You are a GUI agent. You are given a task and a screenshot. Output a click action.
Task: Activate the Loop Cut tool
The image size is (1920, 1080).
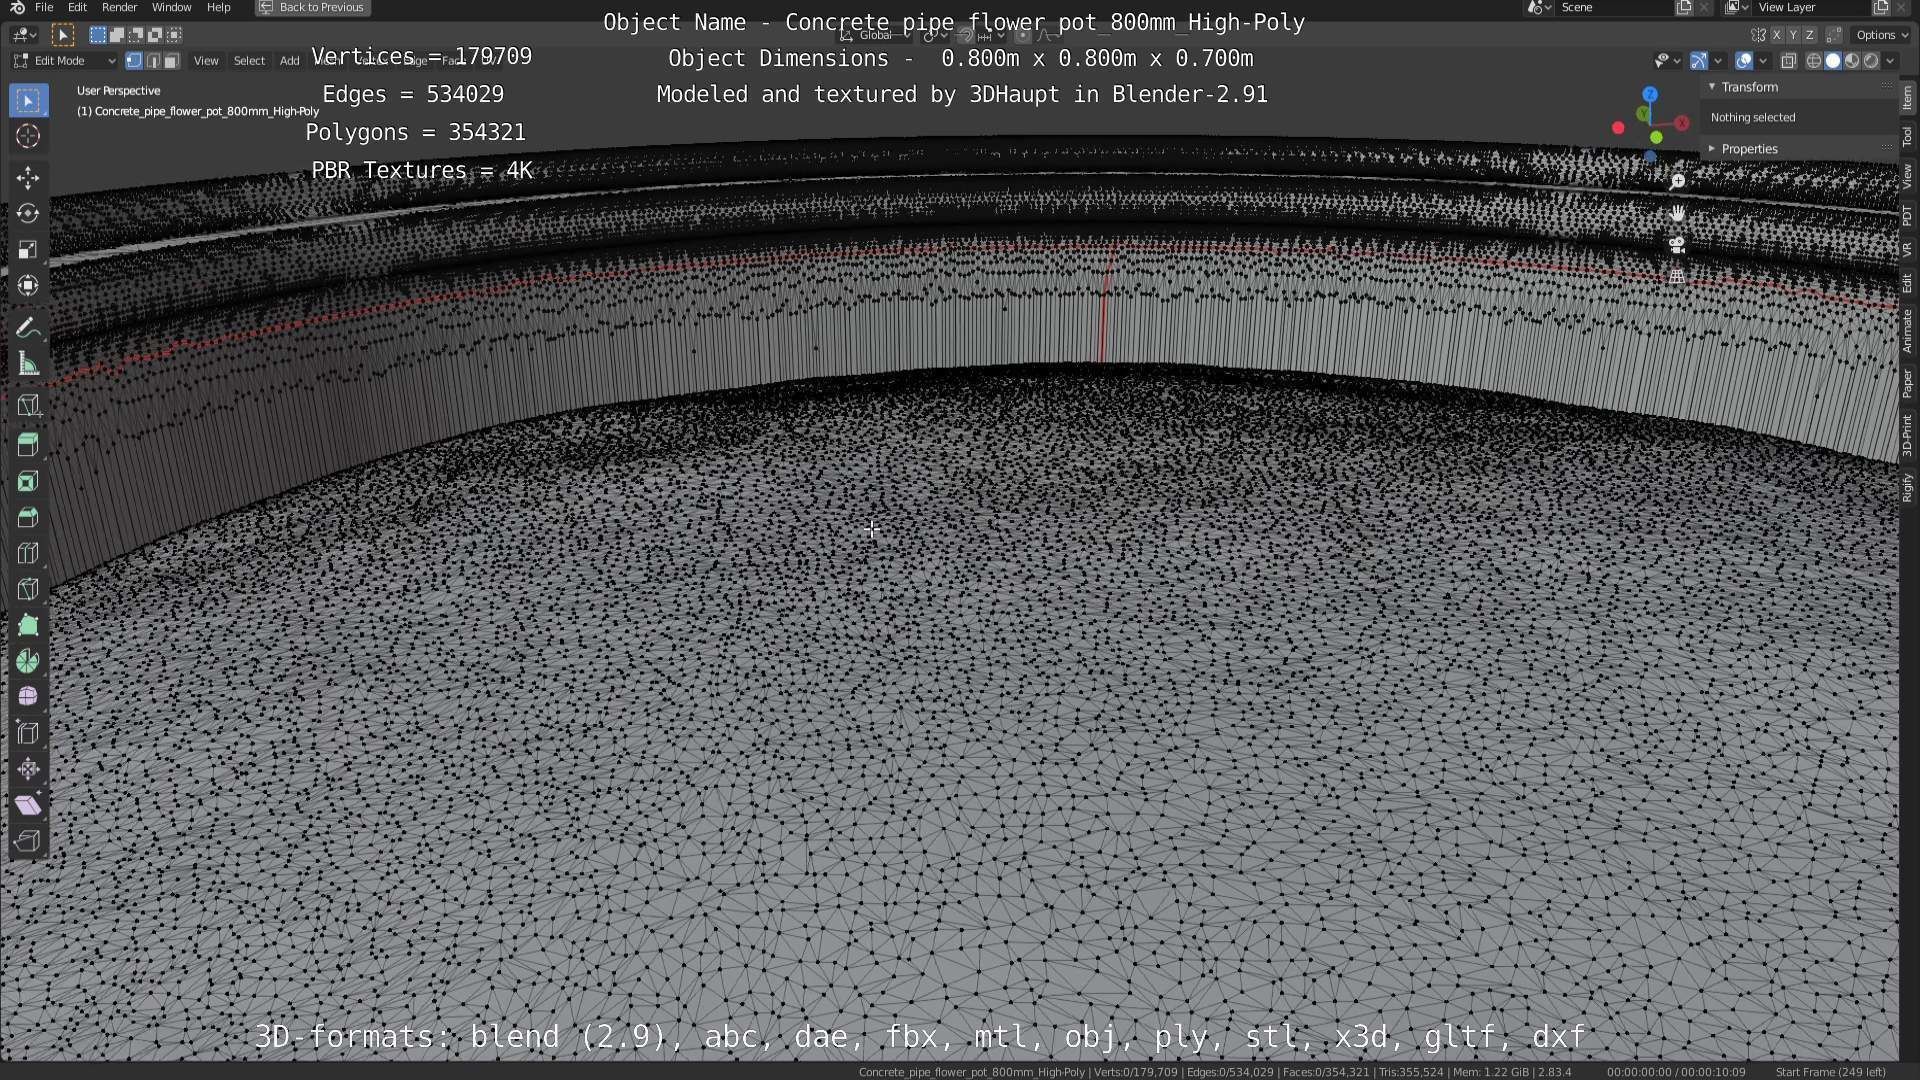pos(28,553)
